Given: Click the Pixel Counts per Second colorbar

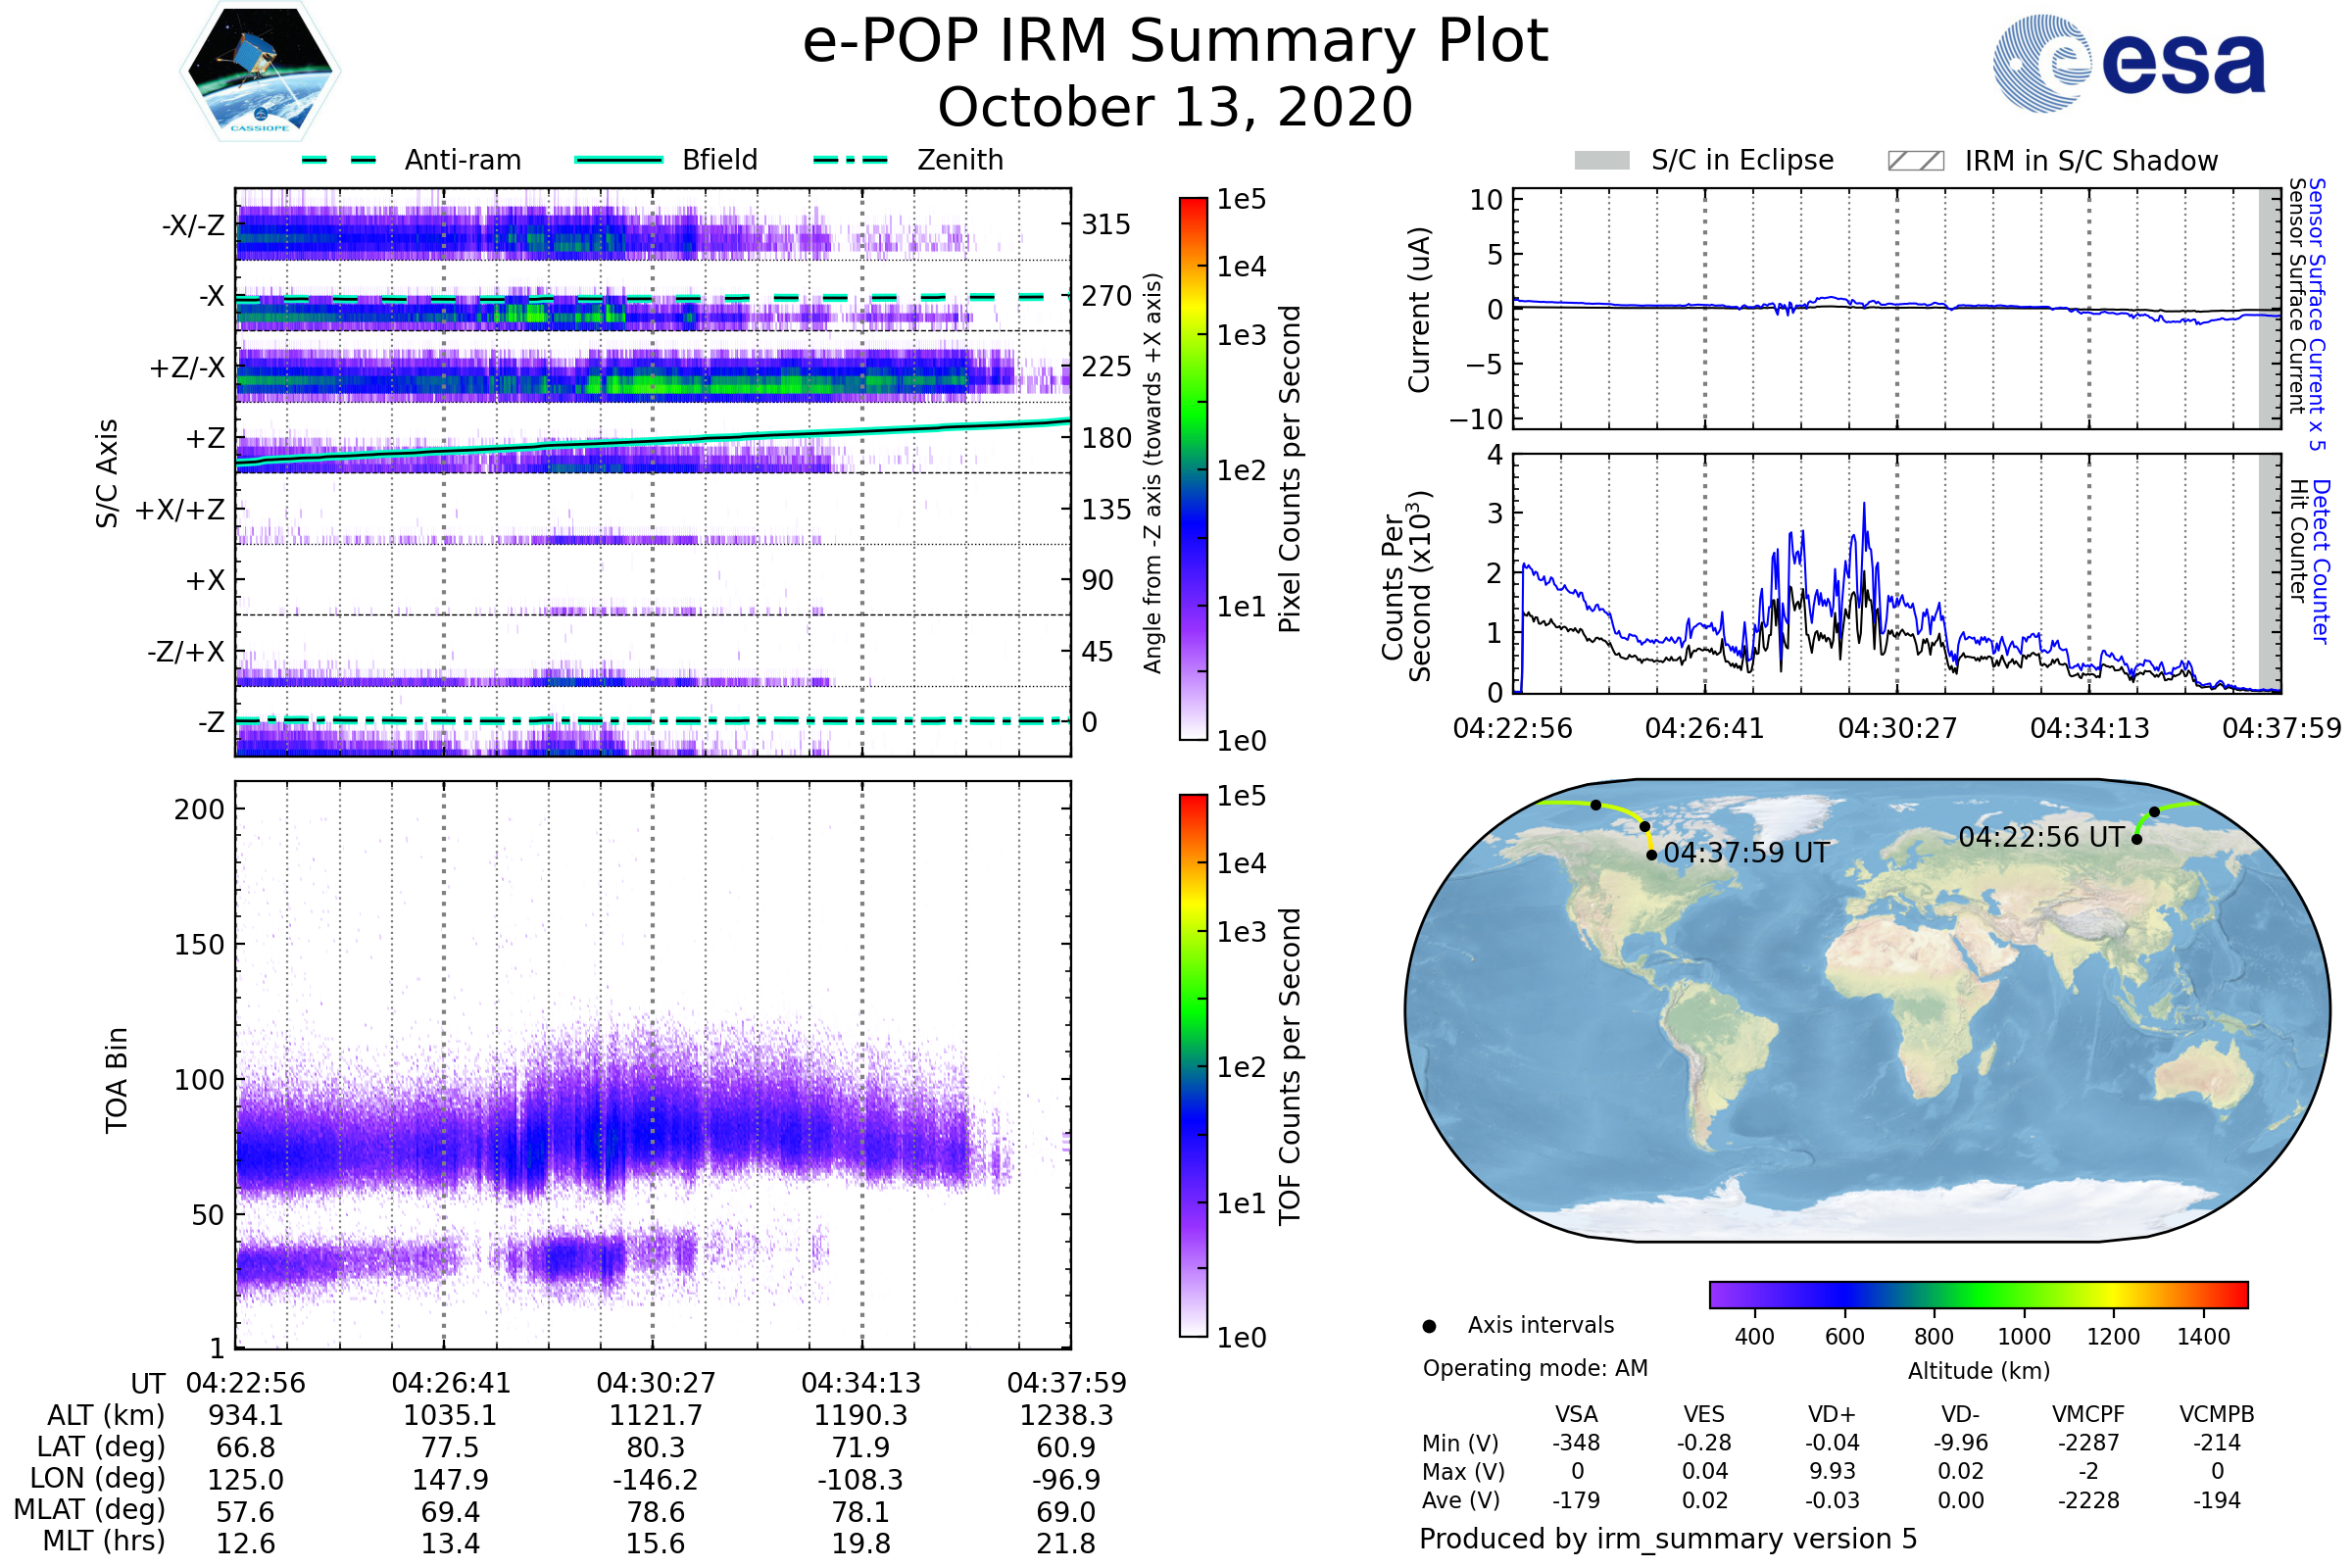Looking at the screenshot, I should click(1194, 469).
